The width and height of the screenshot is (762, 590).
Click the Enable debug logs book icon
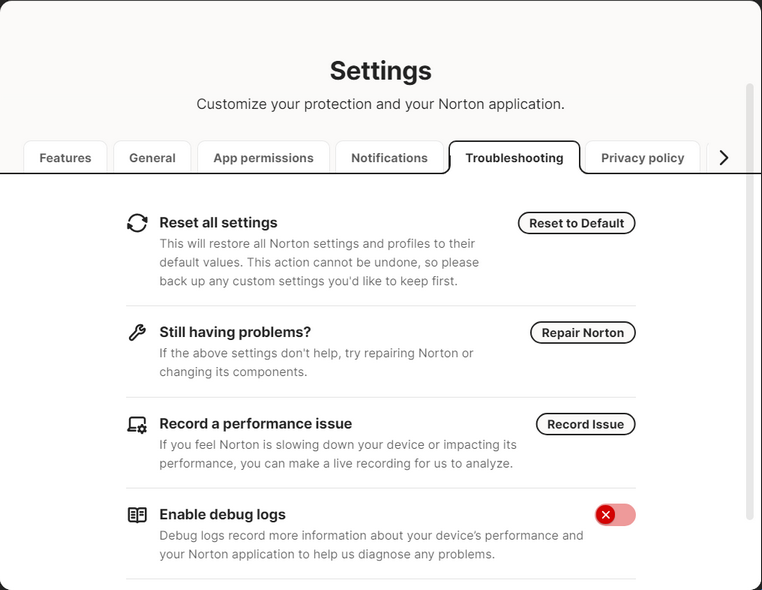[x=137, y=515]
